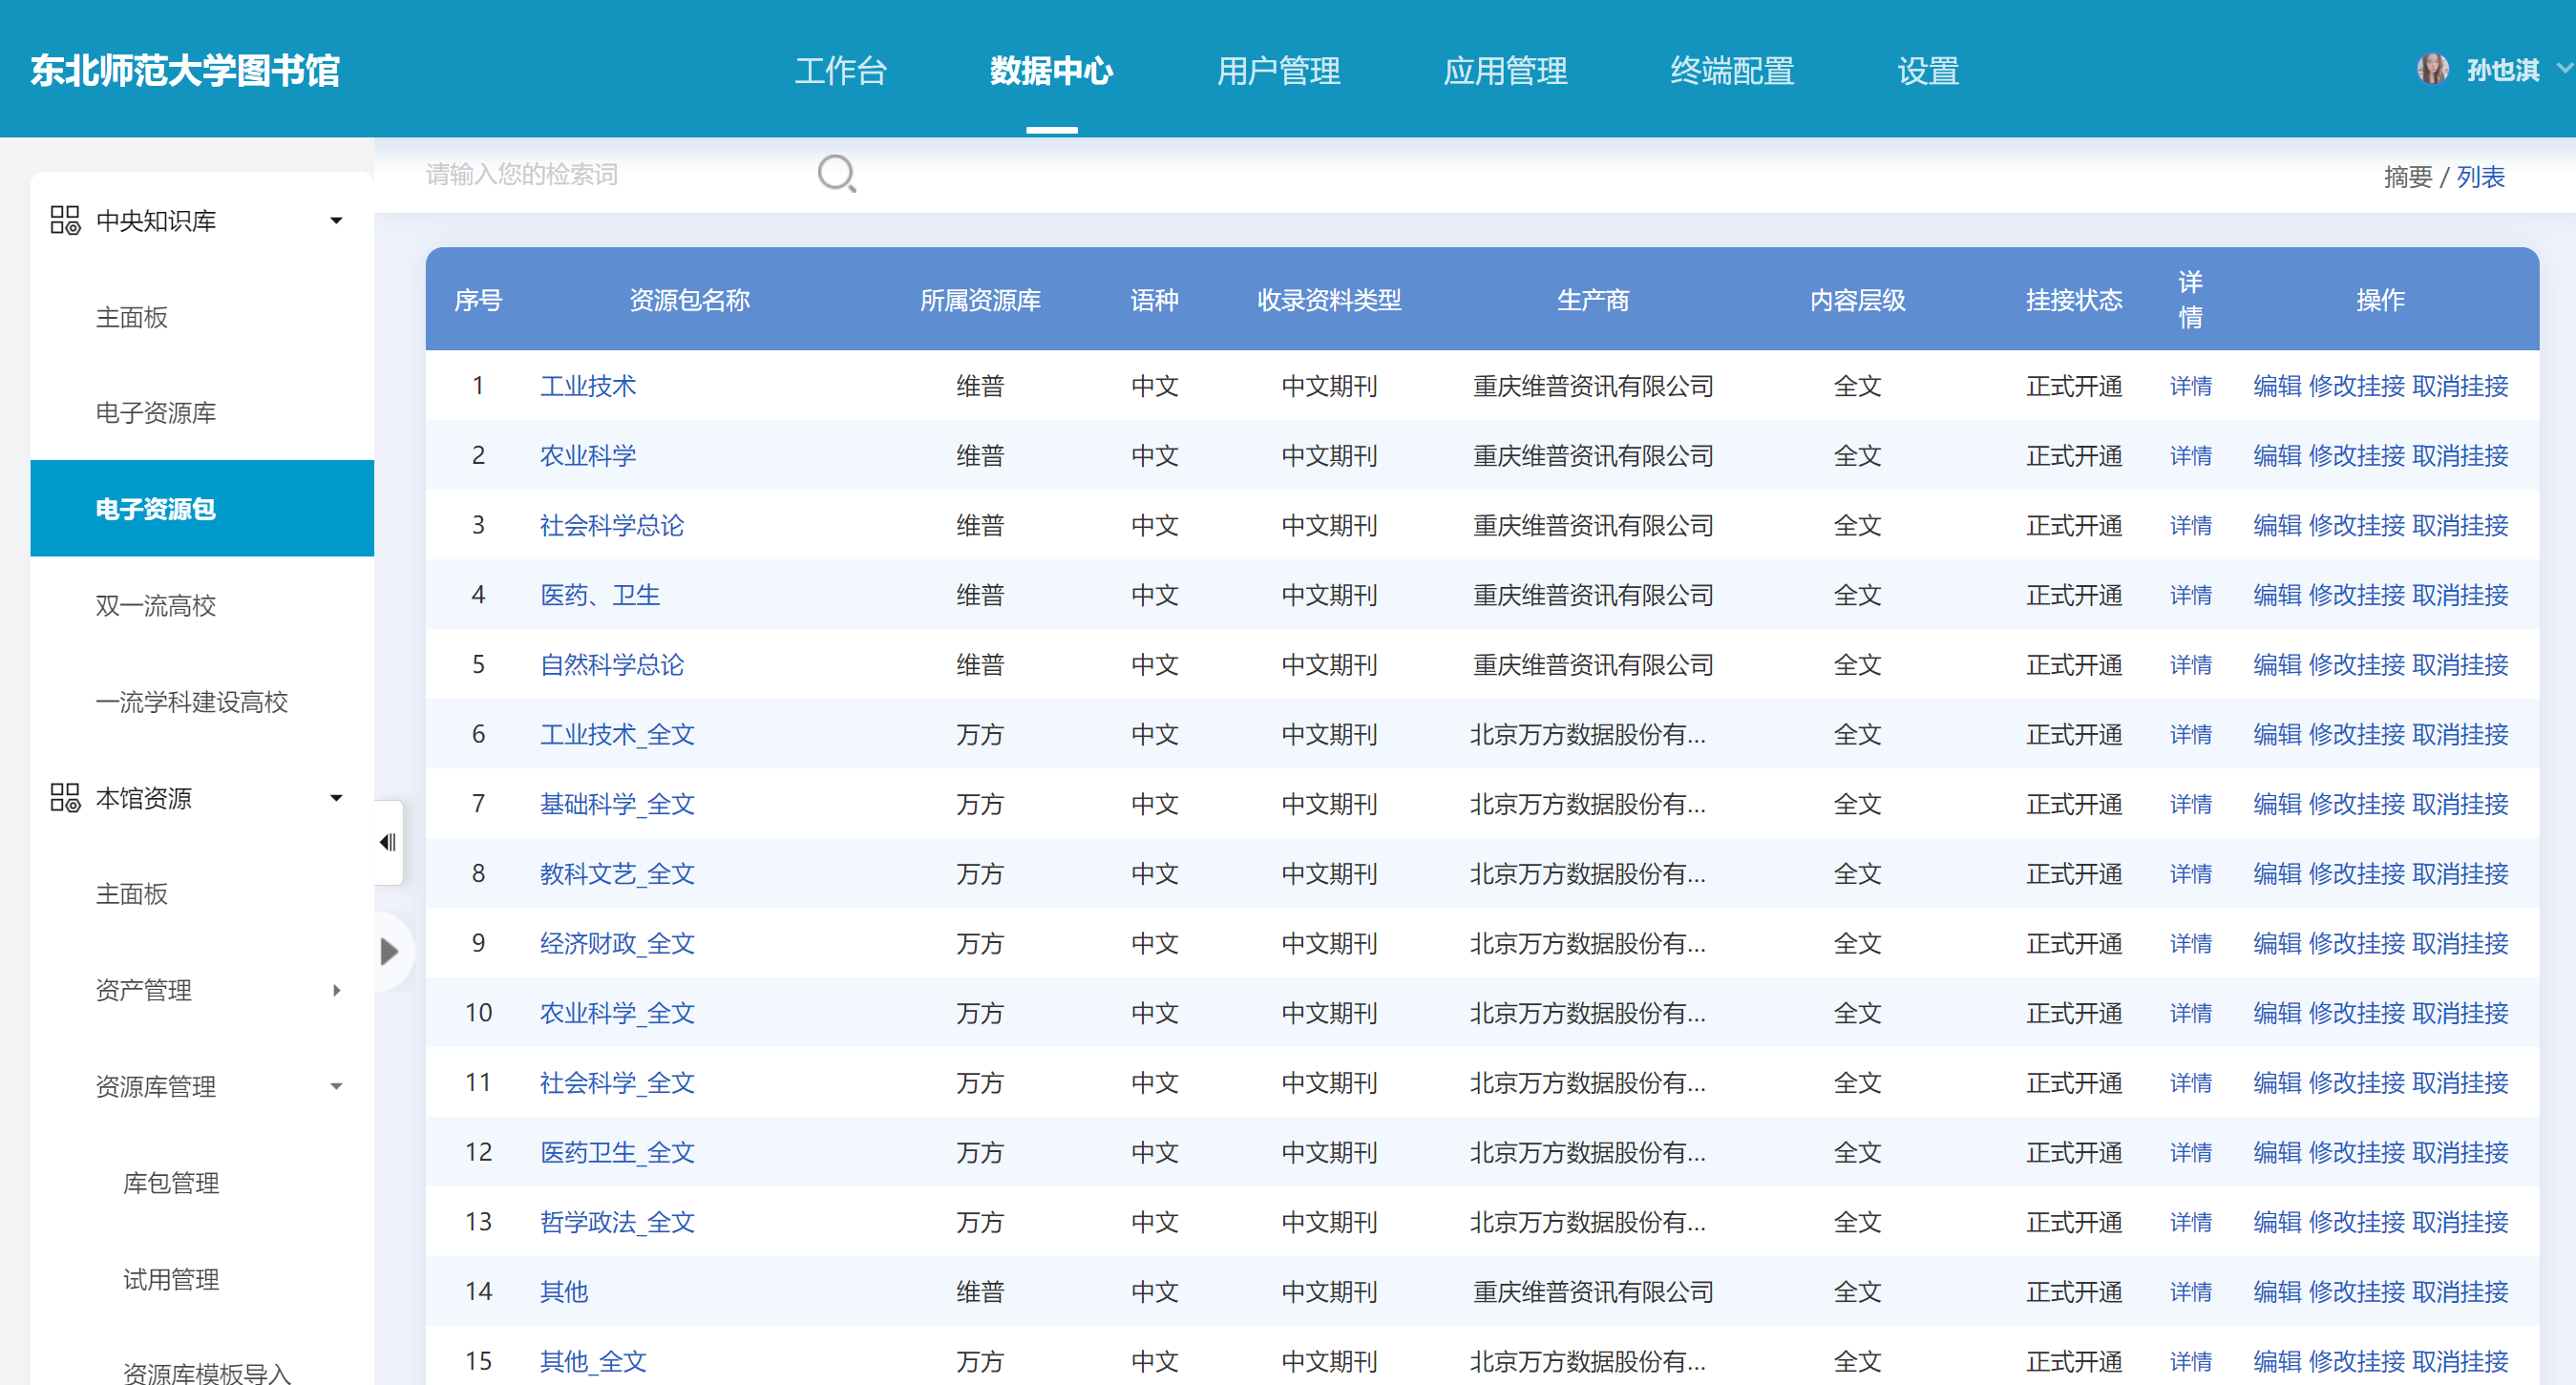Open the 工业技术 resource package link

pyautogui.click(x=588, y=386)
